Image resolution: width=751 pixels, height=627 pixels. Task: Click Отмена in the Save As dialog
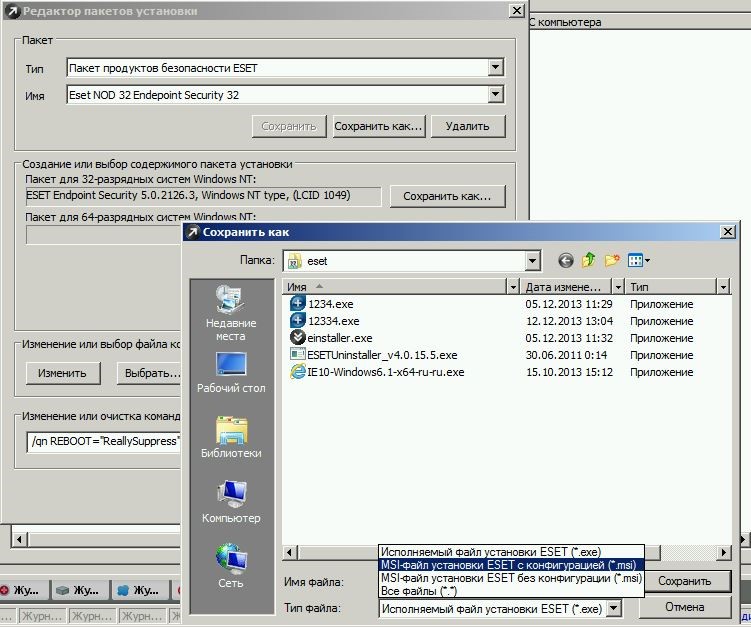click(x=684, y=607)
